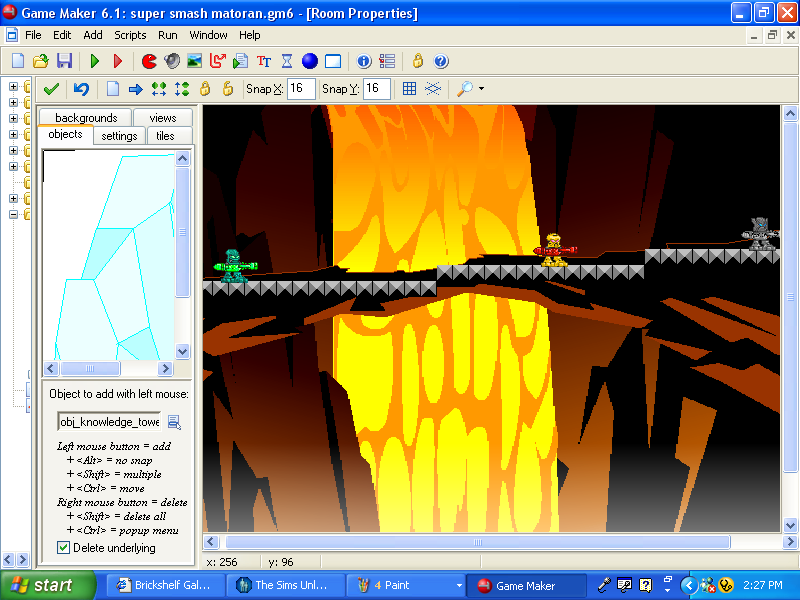Viewport: 800px width, 600px height.
Task: Open the Scripts menu
Action: tap(130, 35)
